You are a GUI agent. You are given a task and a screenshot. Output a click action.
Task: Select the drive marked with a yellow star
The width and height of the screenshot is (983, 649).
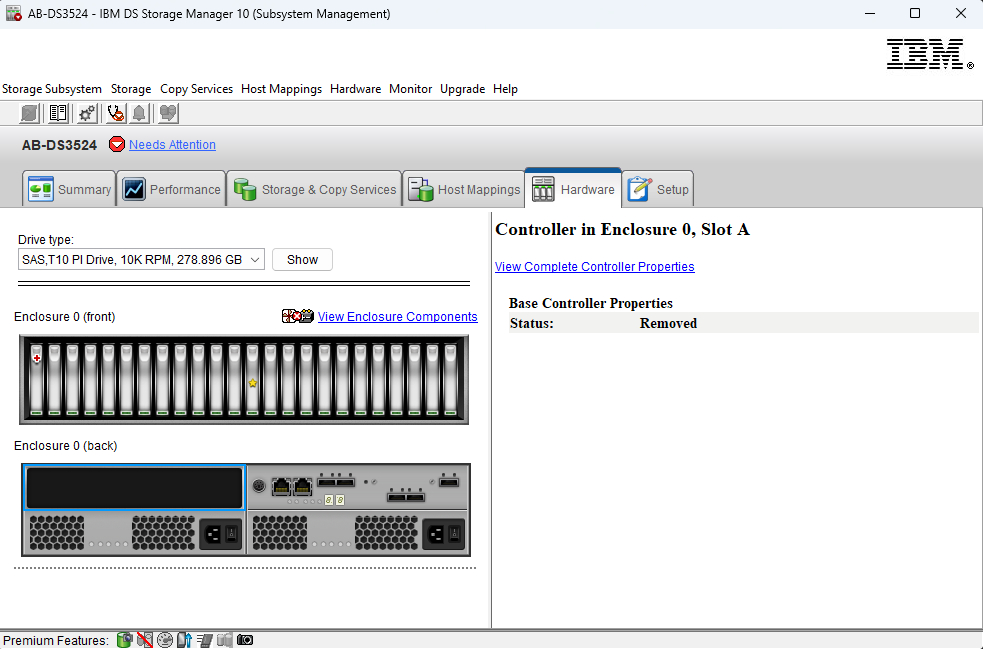pos(253,380)
